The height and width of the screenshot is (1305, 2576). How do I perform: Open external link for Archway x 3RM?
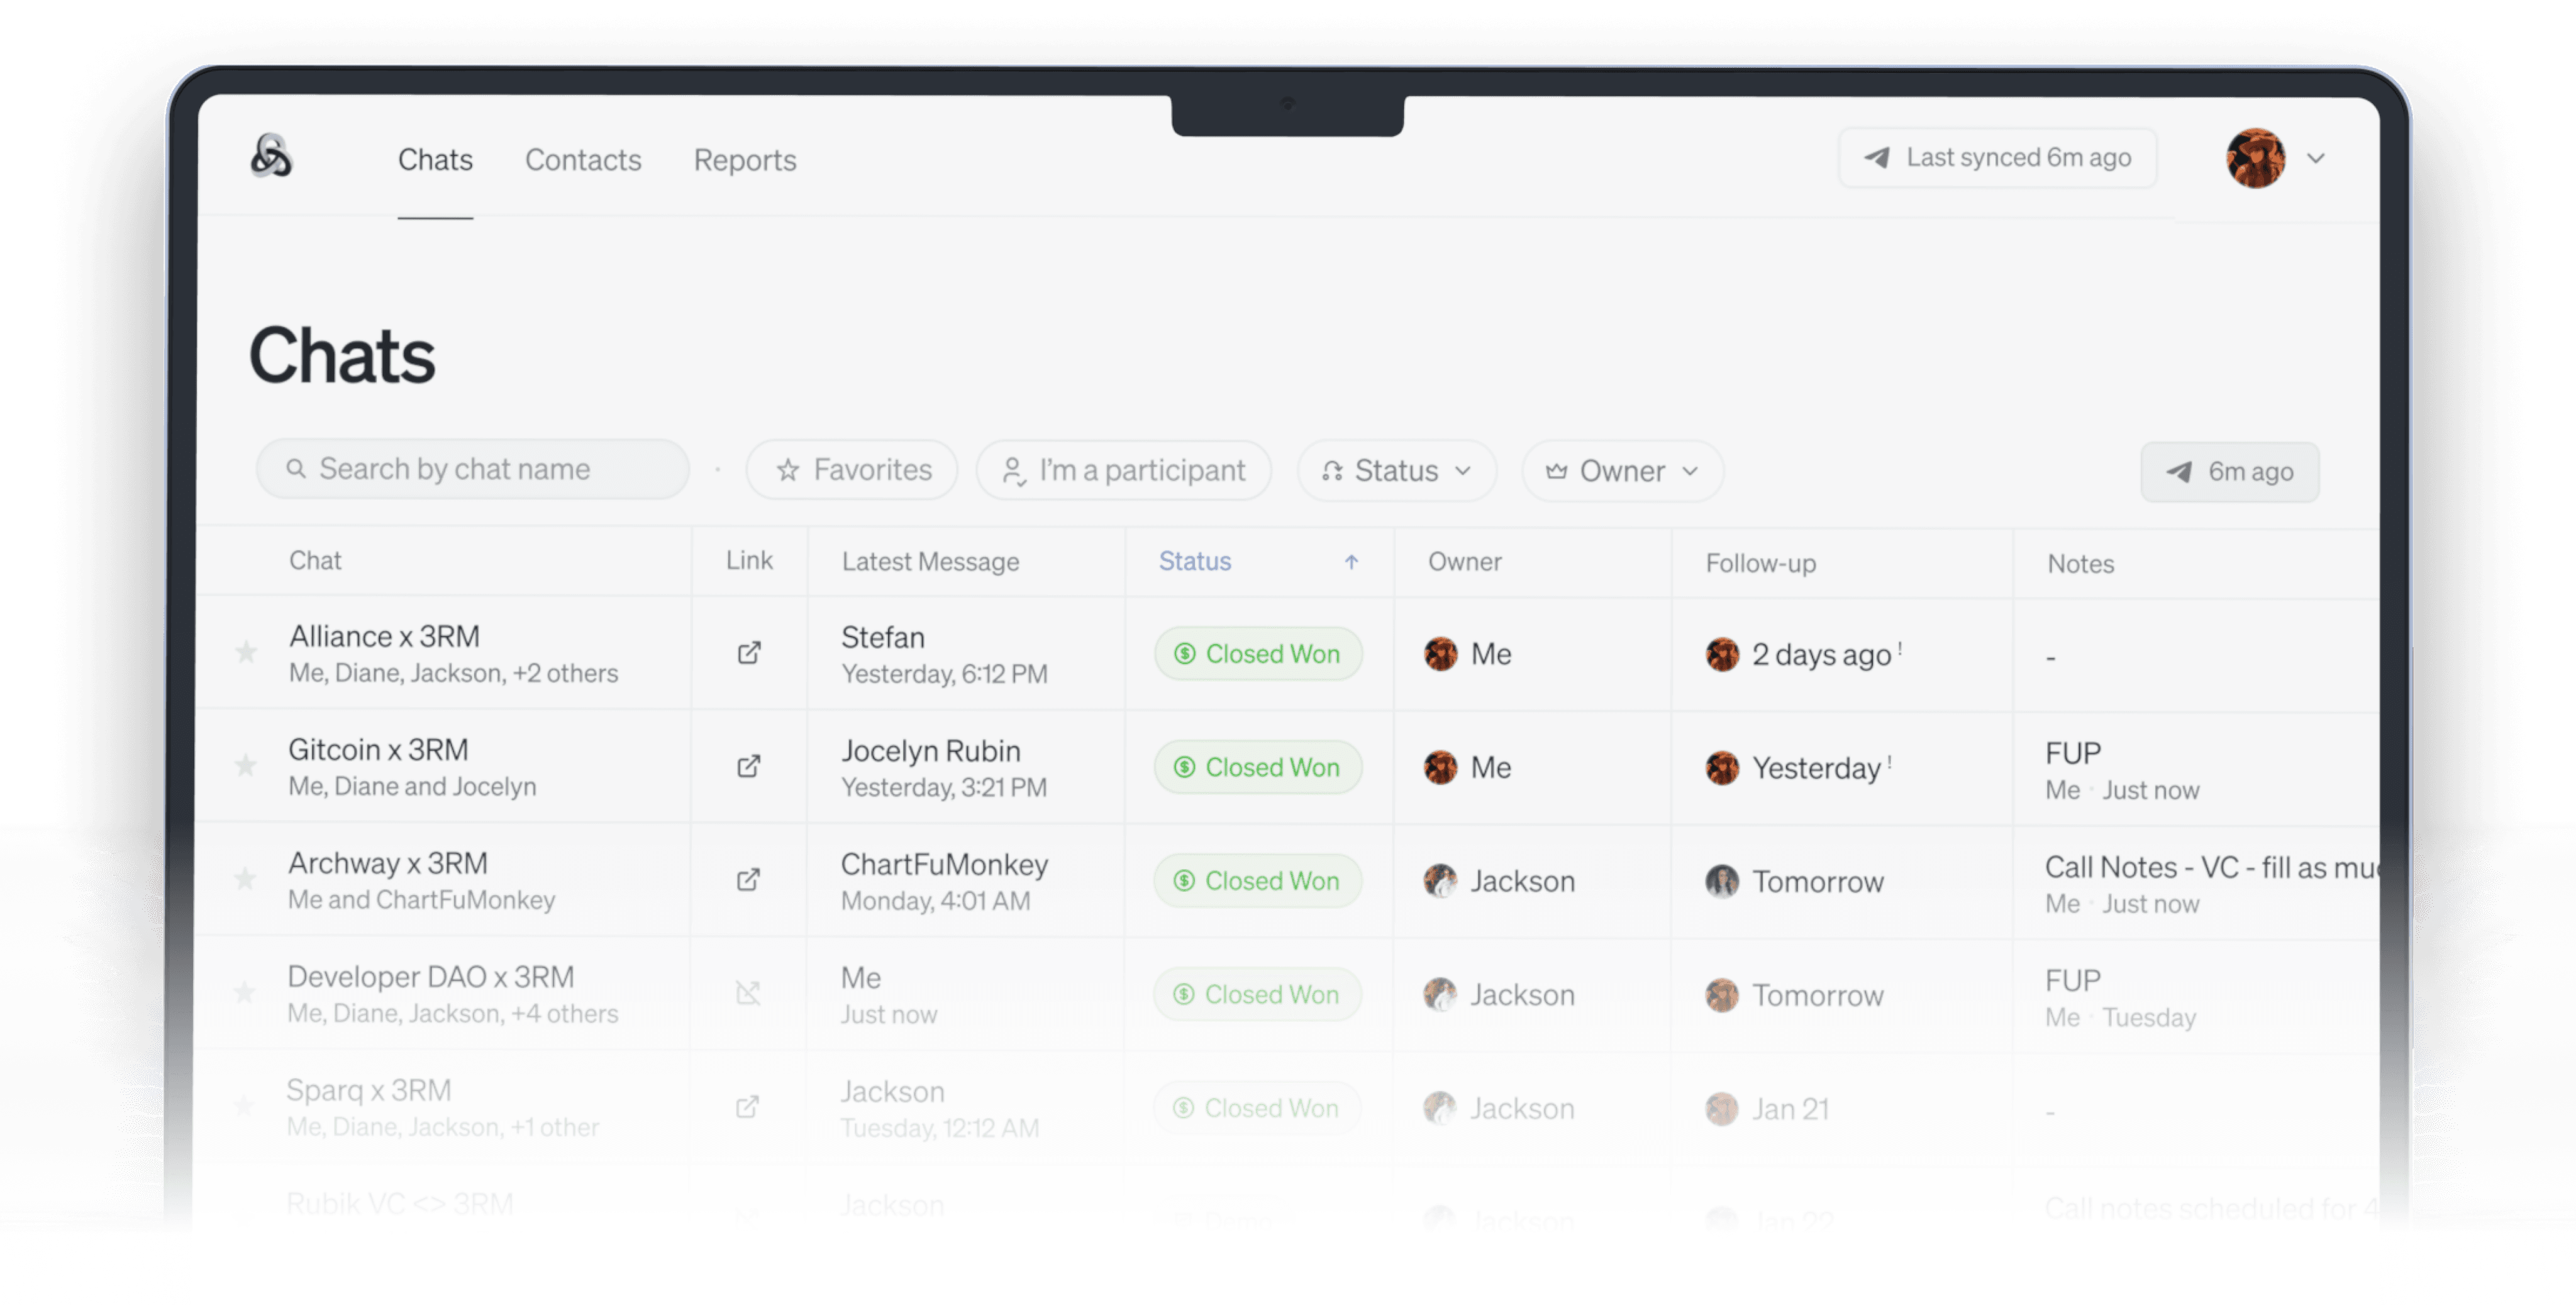[748, 880]
